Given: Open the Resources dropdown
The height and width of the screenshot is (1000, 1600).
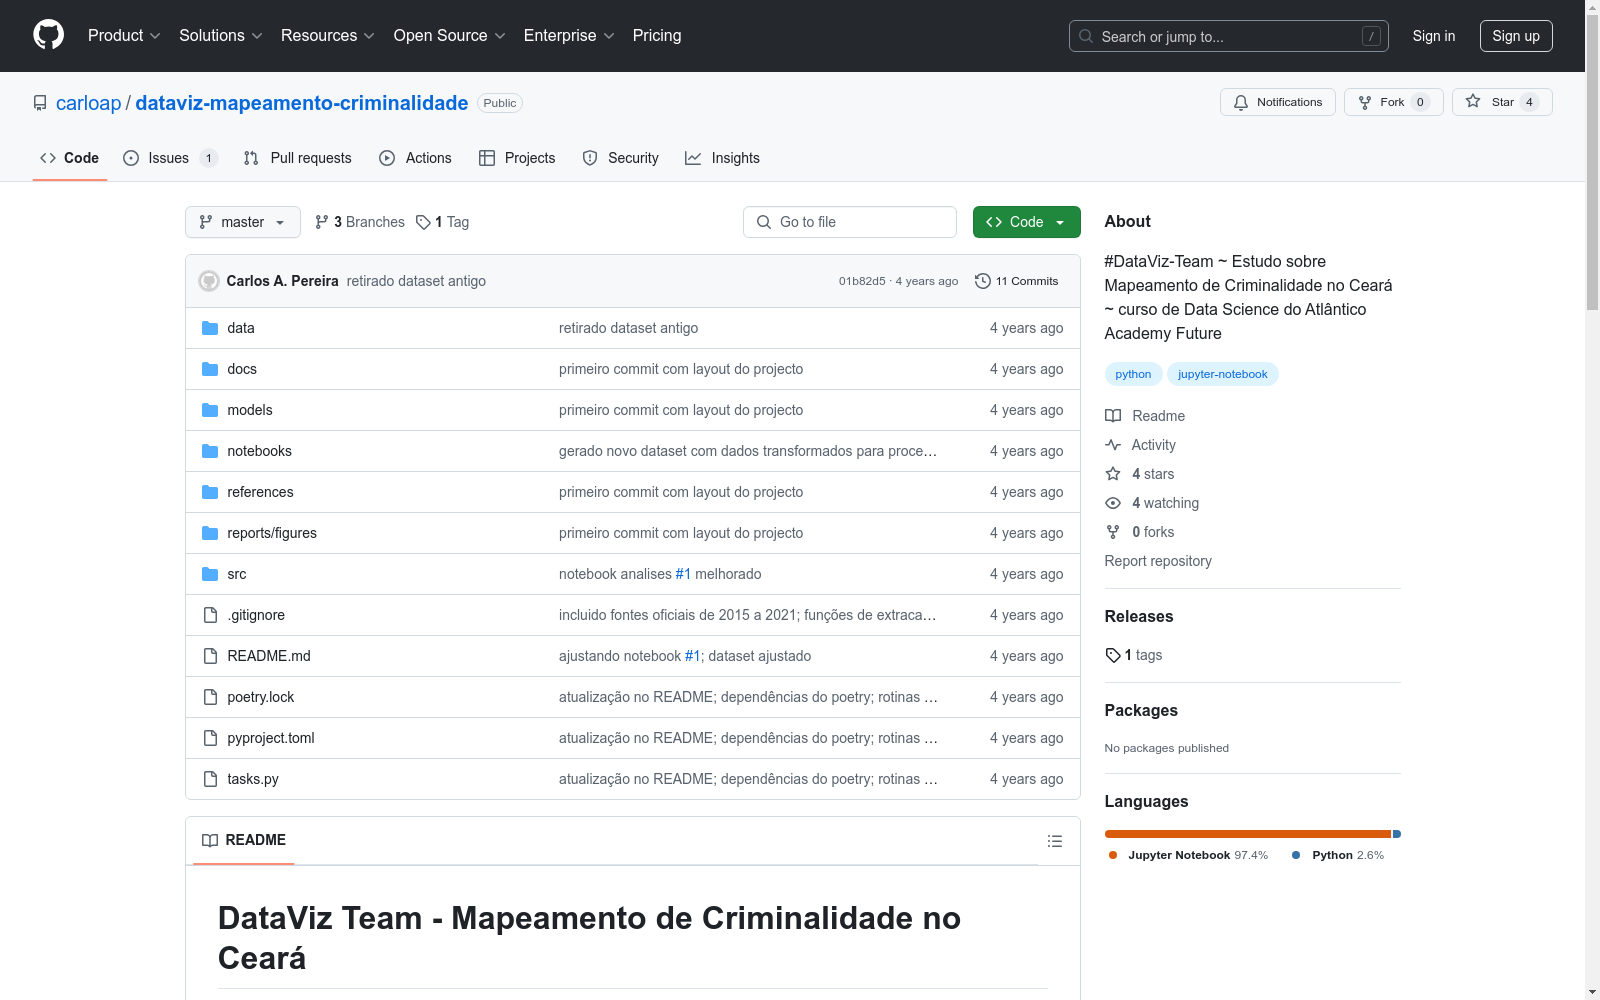Looking at the screenshot, I should pyautogui.click(x=328, y=36).
